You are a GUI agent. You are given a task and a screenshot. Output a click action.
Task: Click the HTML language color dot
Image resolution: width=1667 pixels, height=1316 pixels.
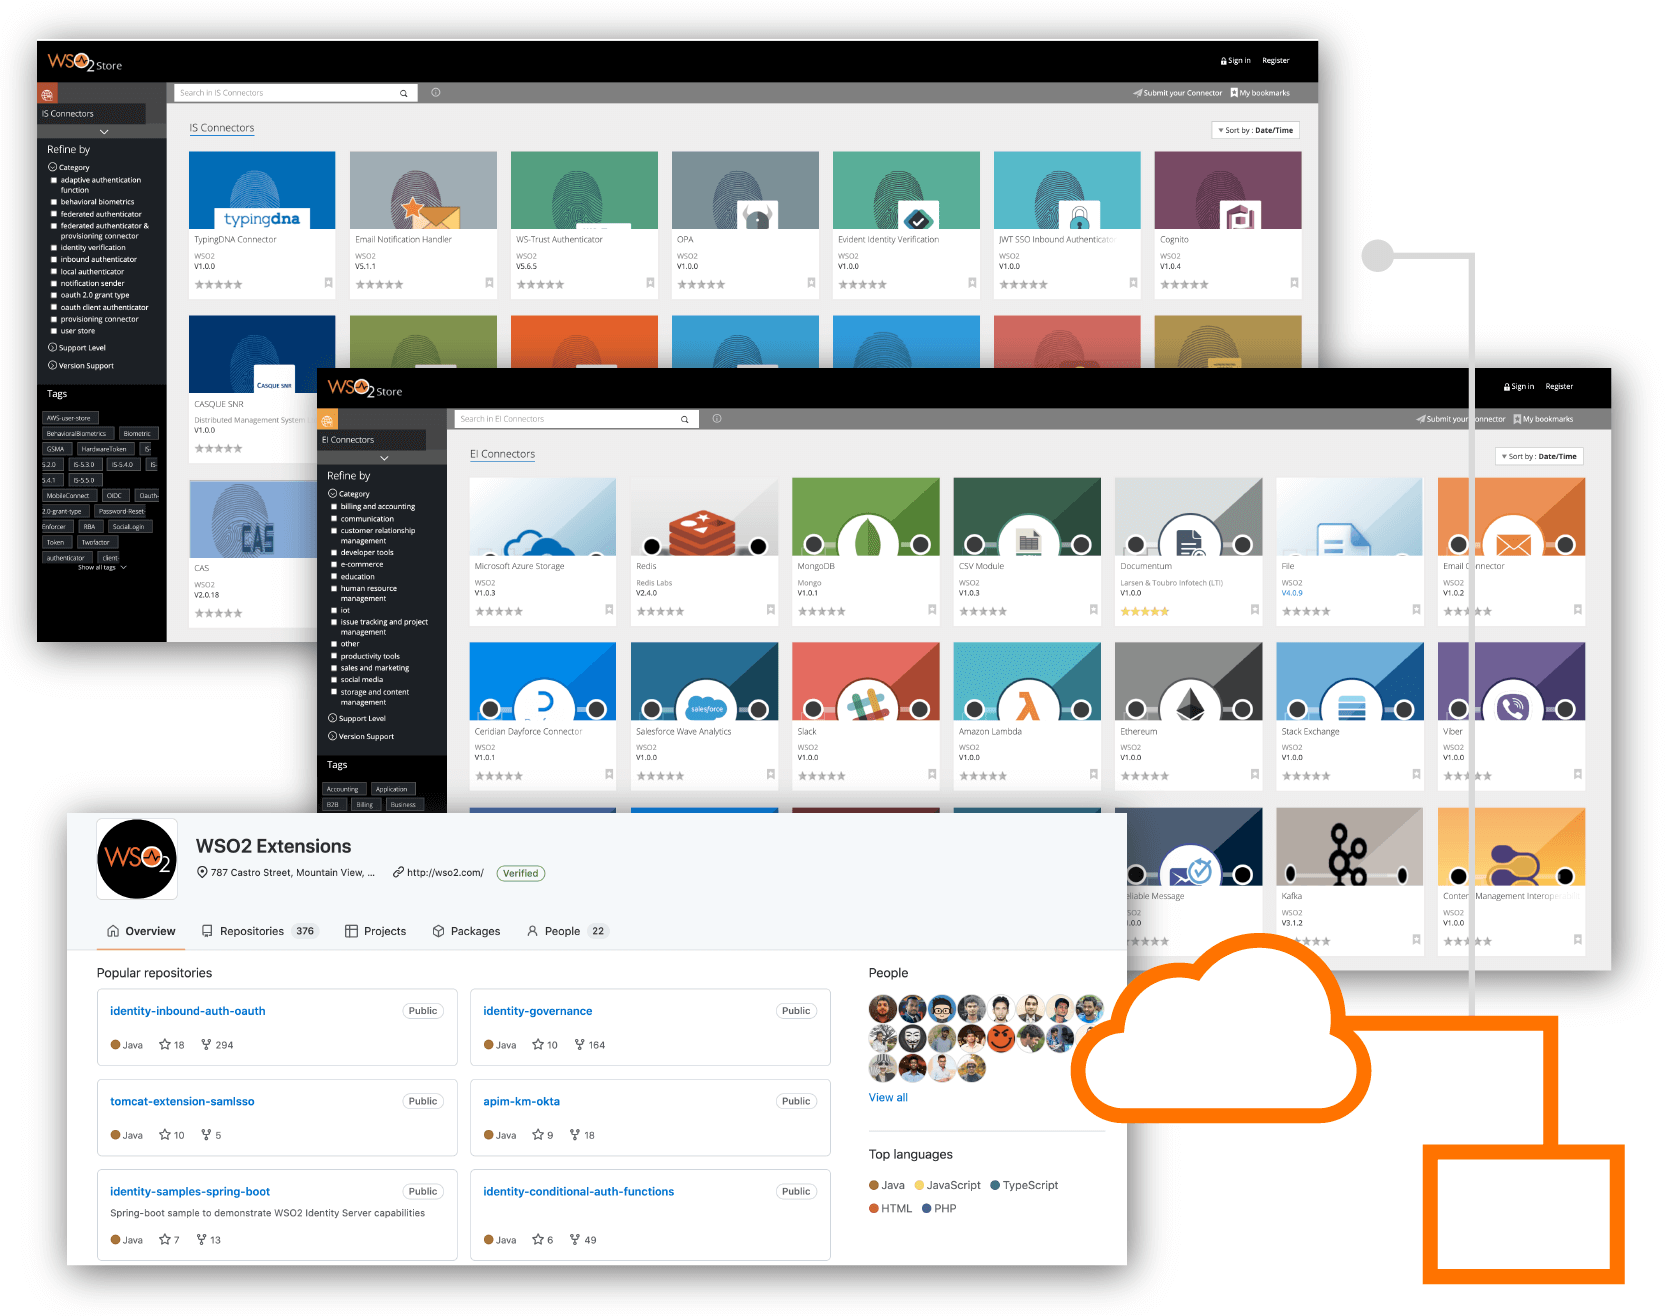pos(874,1208)
